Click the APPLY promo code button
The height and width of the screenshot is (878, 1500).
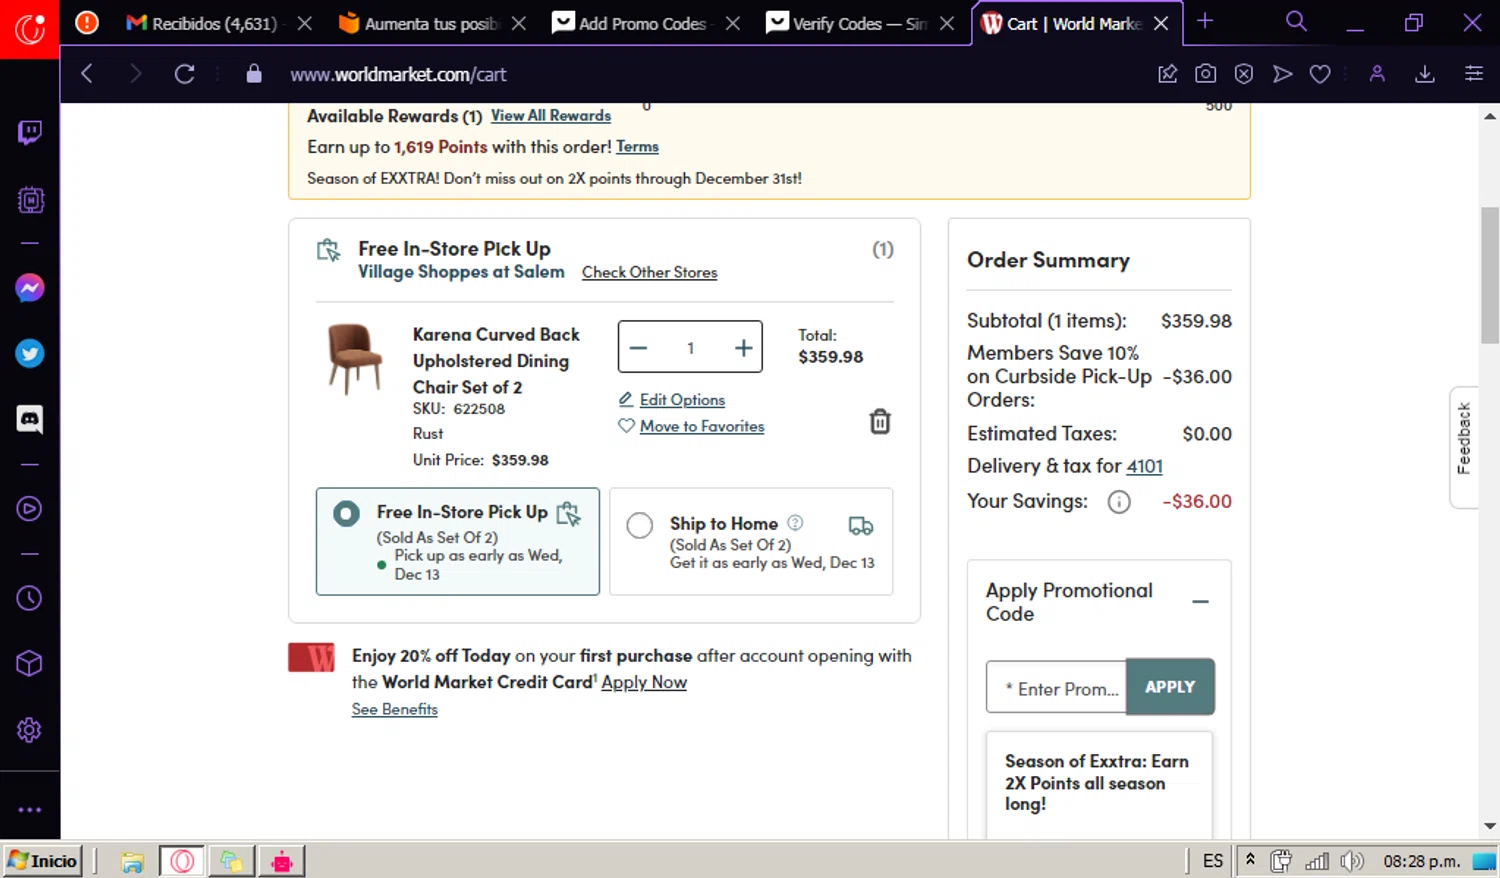pos(1170,687)
